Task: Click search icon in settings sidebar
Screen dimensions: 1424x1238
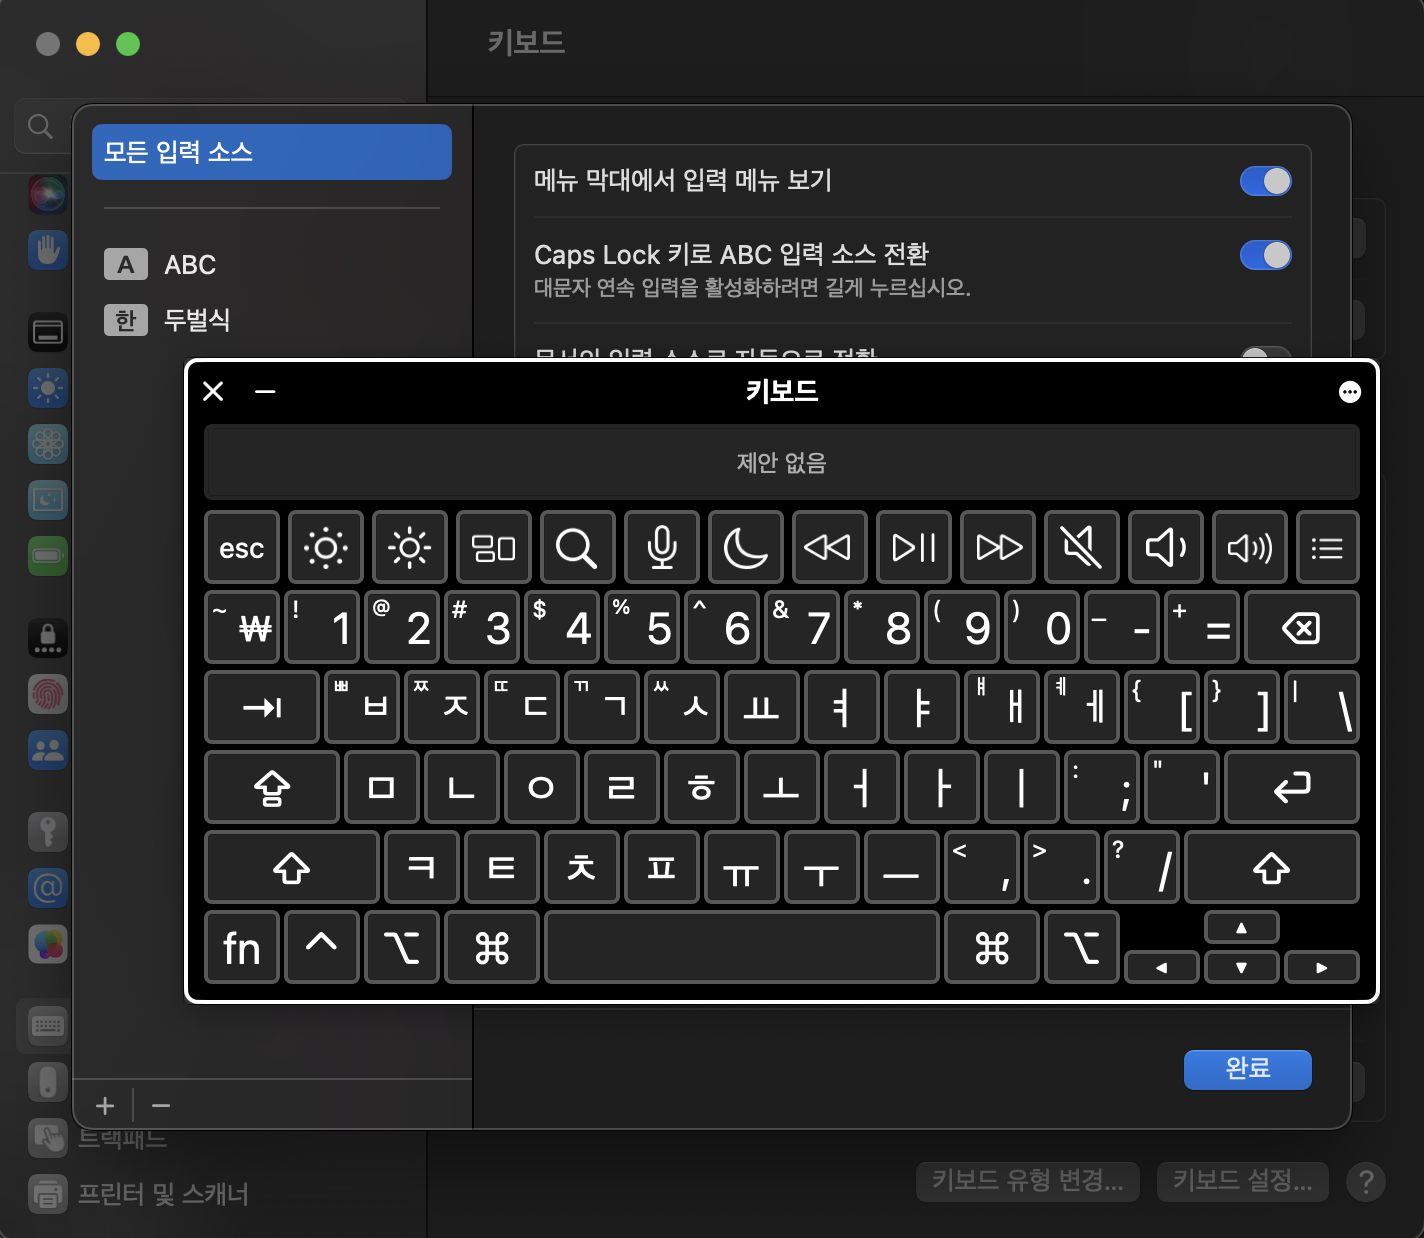Action: coord(40,126)
